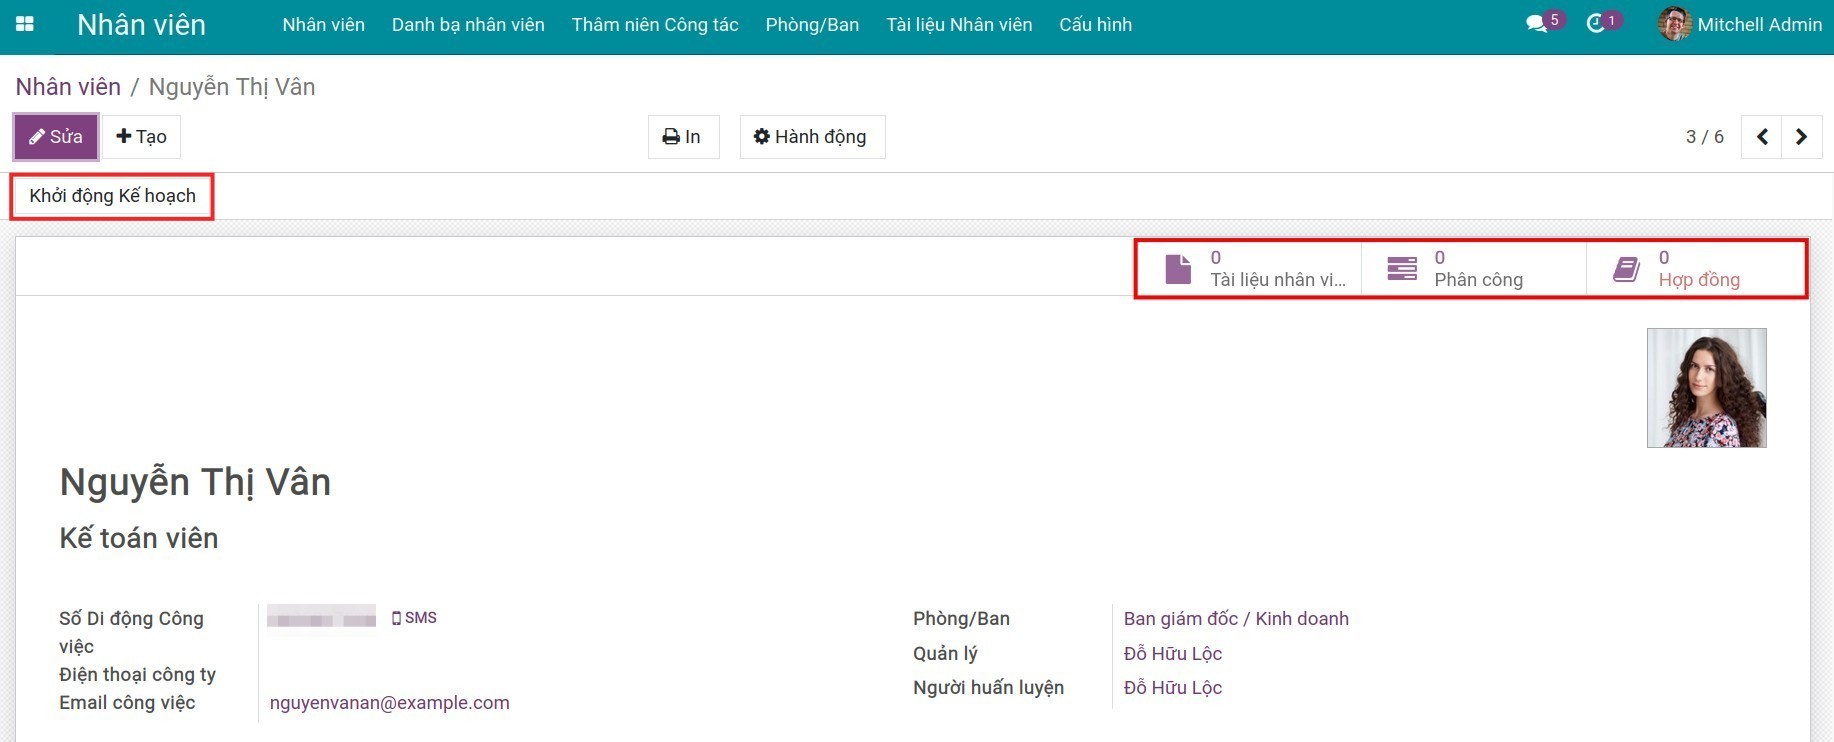Click the Hợp đồng book icon
The height and width of the screenshot is (742, 1834).
pos(1626,269)
